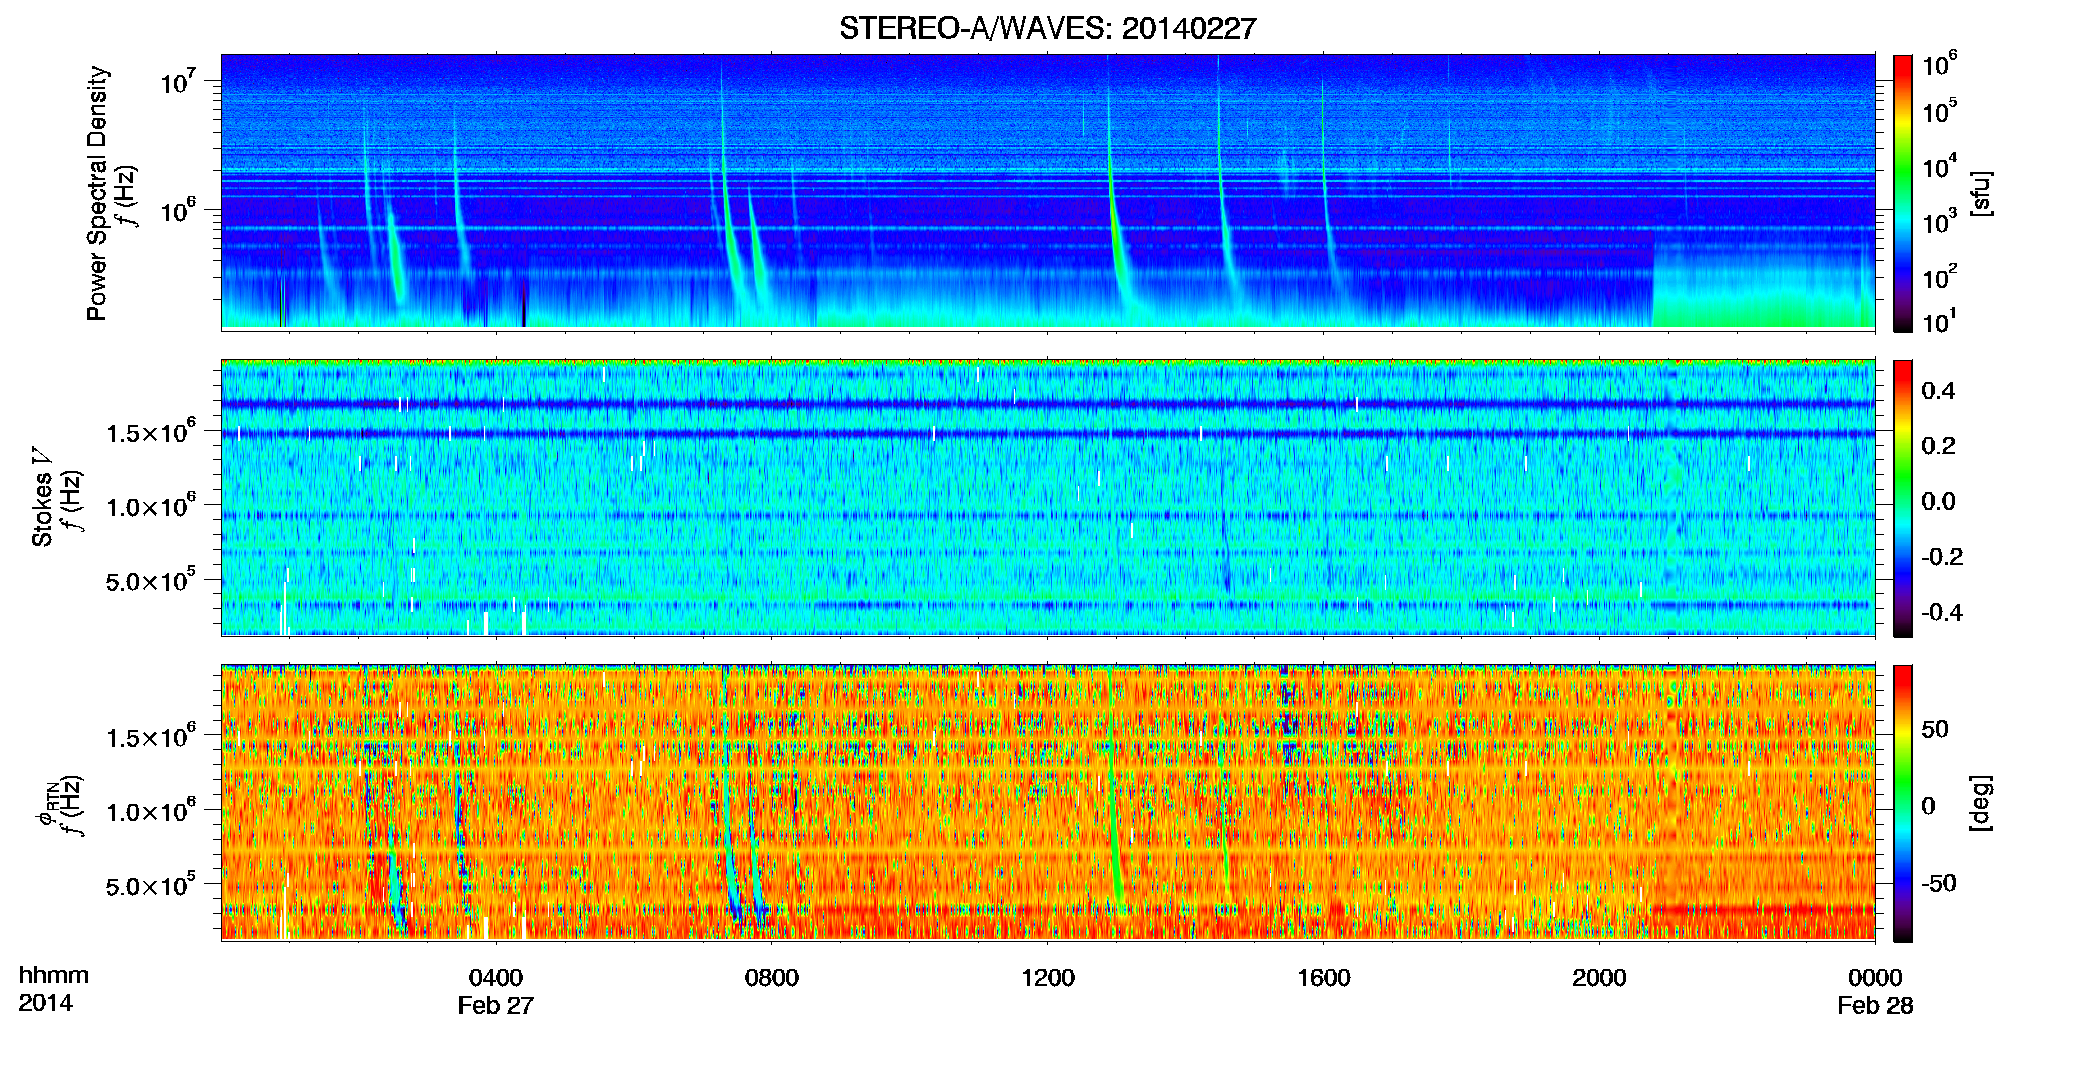
Task: Click the 2000 time tick label
Action: click(1599, 978)
